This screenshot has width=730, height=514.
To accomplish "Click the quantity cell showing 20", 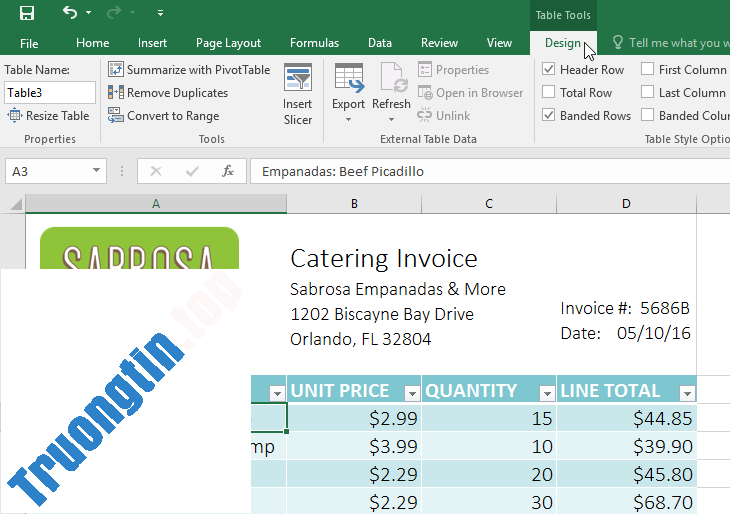I will [x=489, y=474].
